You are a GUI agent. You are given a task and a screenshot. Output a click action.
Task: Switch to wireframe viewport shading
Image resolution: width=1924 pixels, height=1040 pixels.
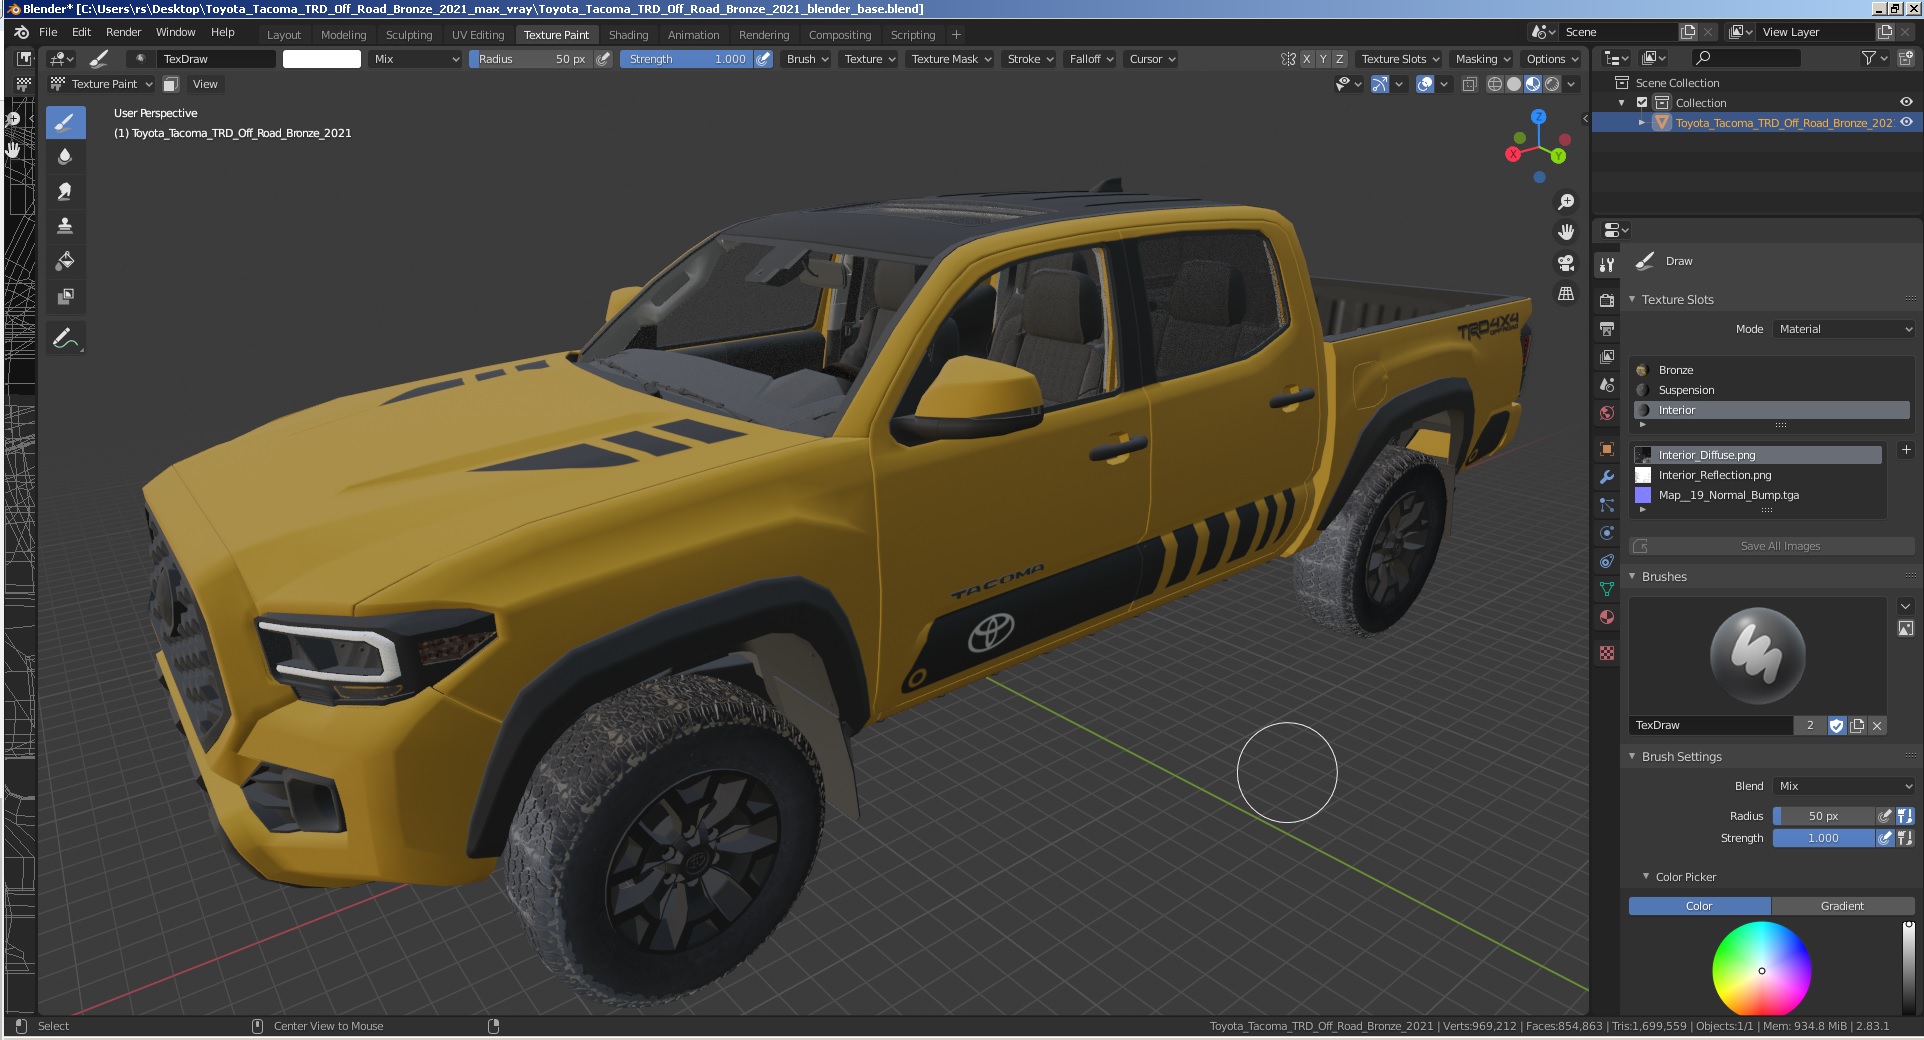point(1495,84)
